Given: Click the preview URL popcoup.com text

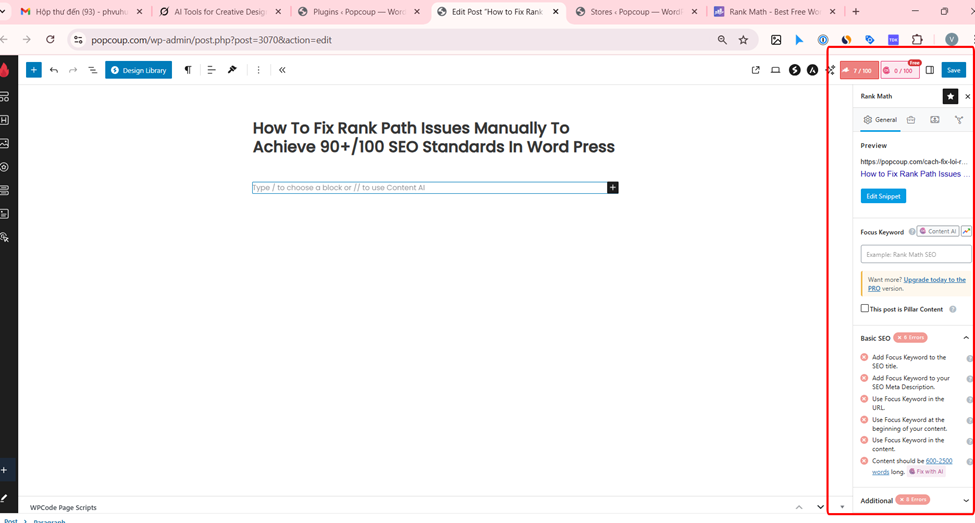Looking at the screenshot, I should 913,161.
